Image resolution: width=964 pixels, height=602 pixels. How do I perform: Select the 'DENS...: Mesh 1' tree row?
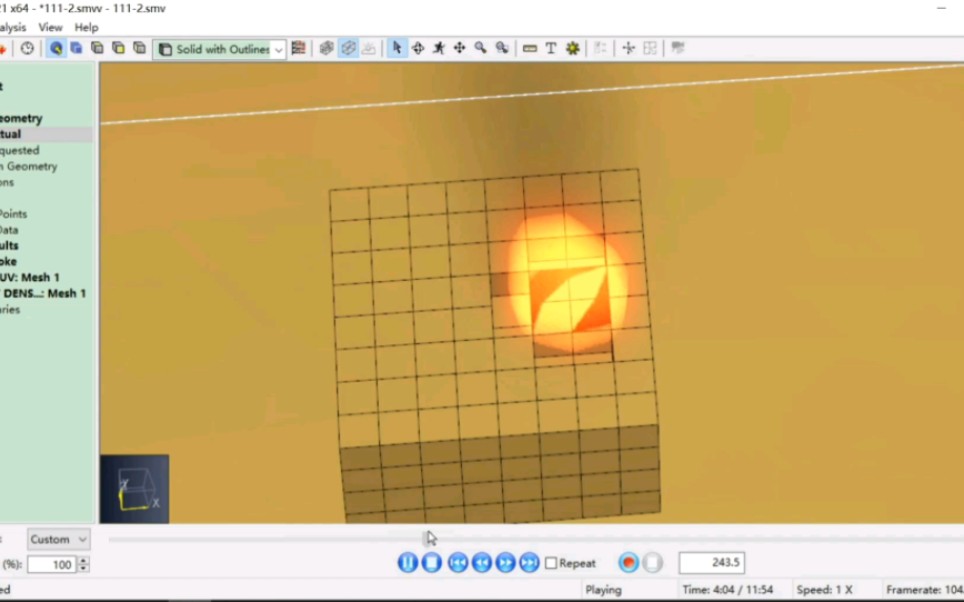[43, 293]
